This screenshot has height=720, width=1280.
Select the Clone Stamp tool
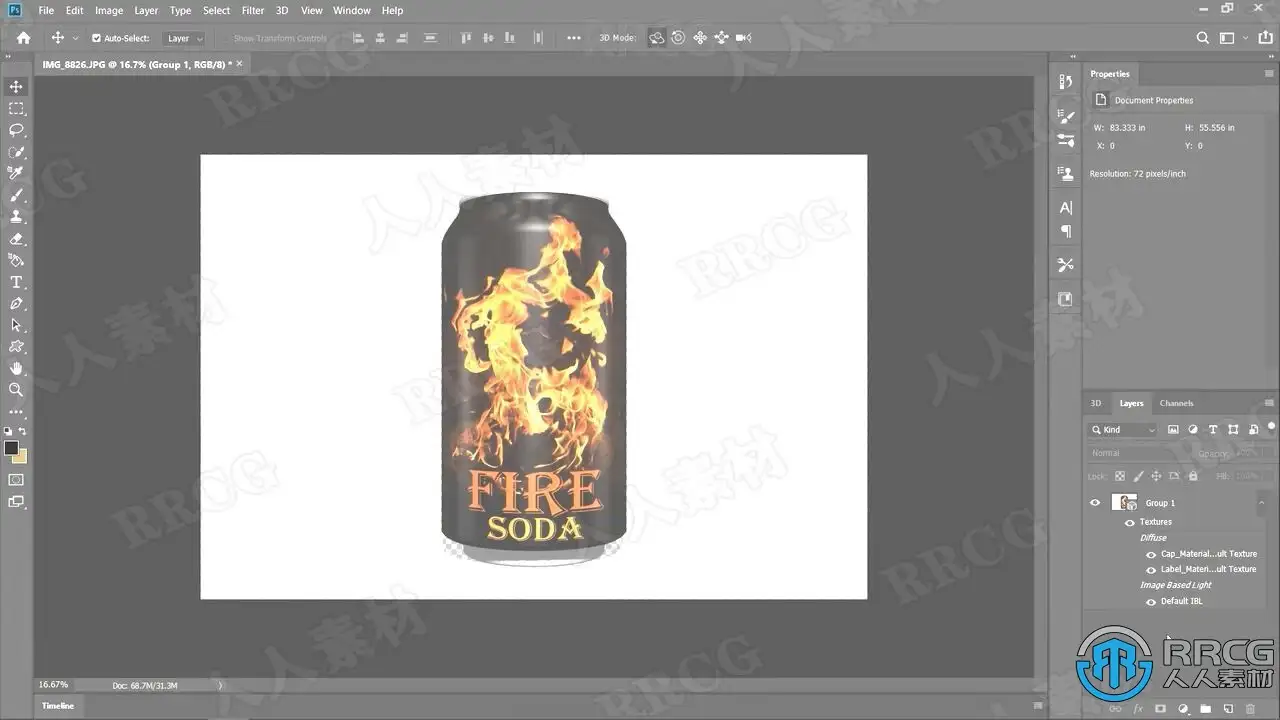click(x=16, y=216)
